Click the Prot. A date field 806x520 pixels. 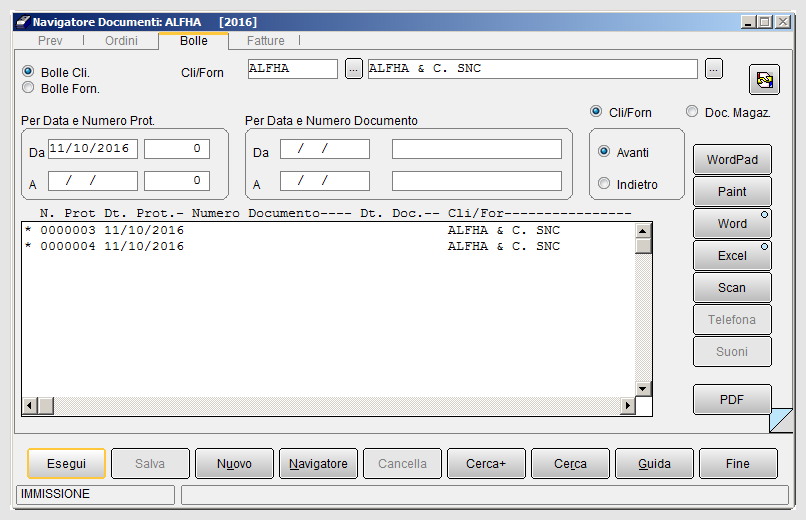click(93, 181)
